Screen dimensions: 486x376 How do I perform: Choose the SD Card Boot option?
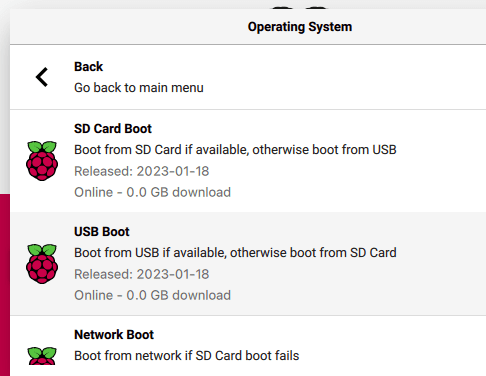[x=248, y=161]
